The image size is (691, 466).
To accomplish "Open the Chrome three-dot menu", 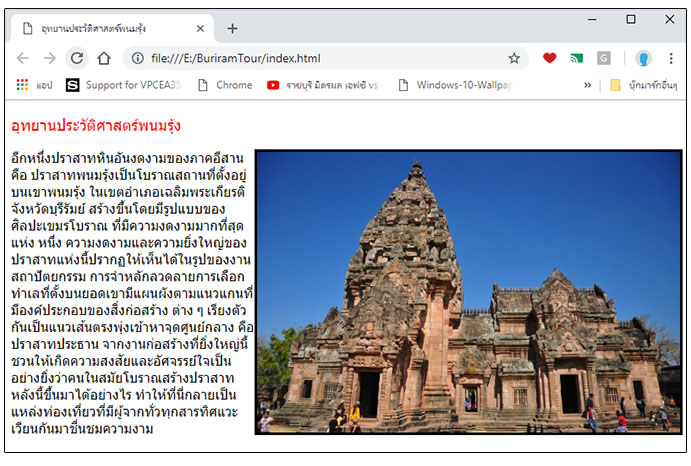I will [670, 58].
